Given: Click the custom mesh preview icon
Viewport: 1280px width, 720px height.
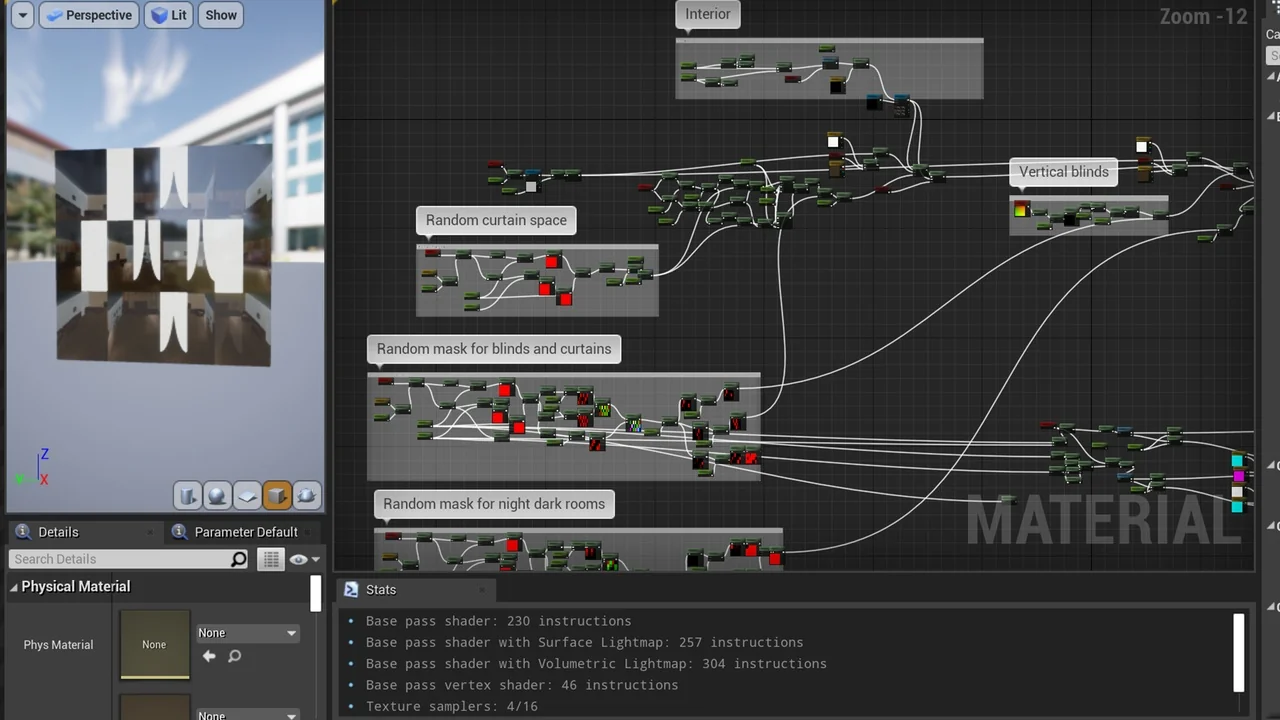Looking at the screenshot, I should (x=307, y=495).
